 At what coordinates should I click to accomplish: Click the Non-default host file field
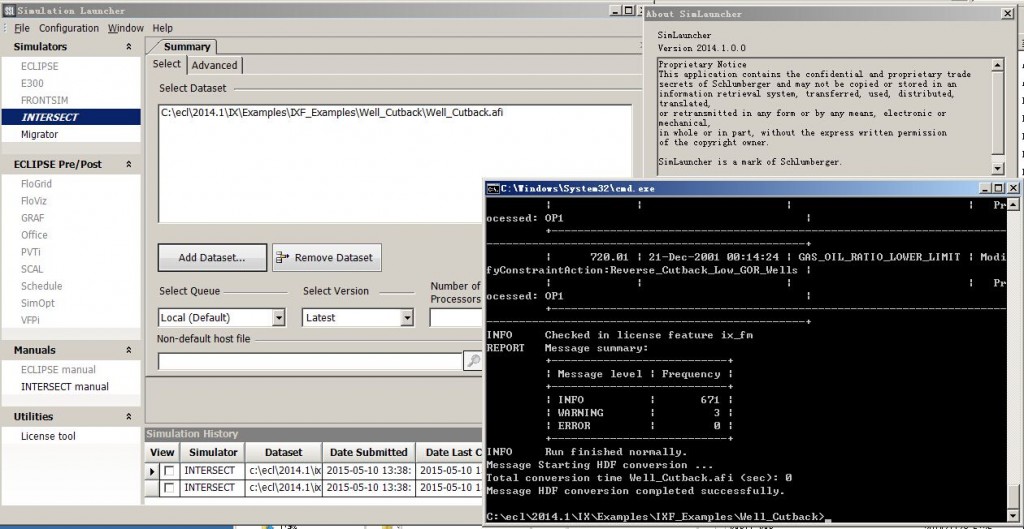[x=310, y=361]
